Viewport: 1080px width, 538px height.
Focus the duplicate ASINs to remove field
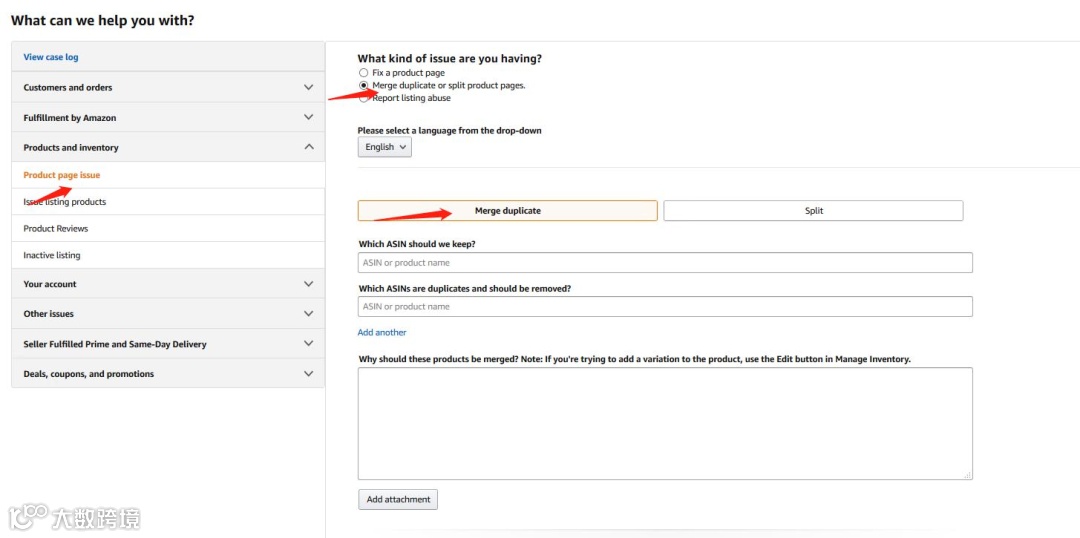pyautogui.click(x=665, y=307)
